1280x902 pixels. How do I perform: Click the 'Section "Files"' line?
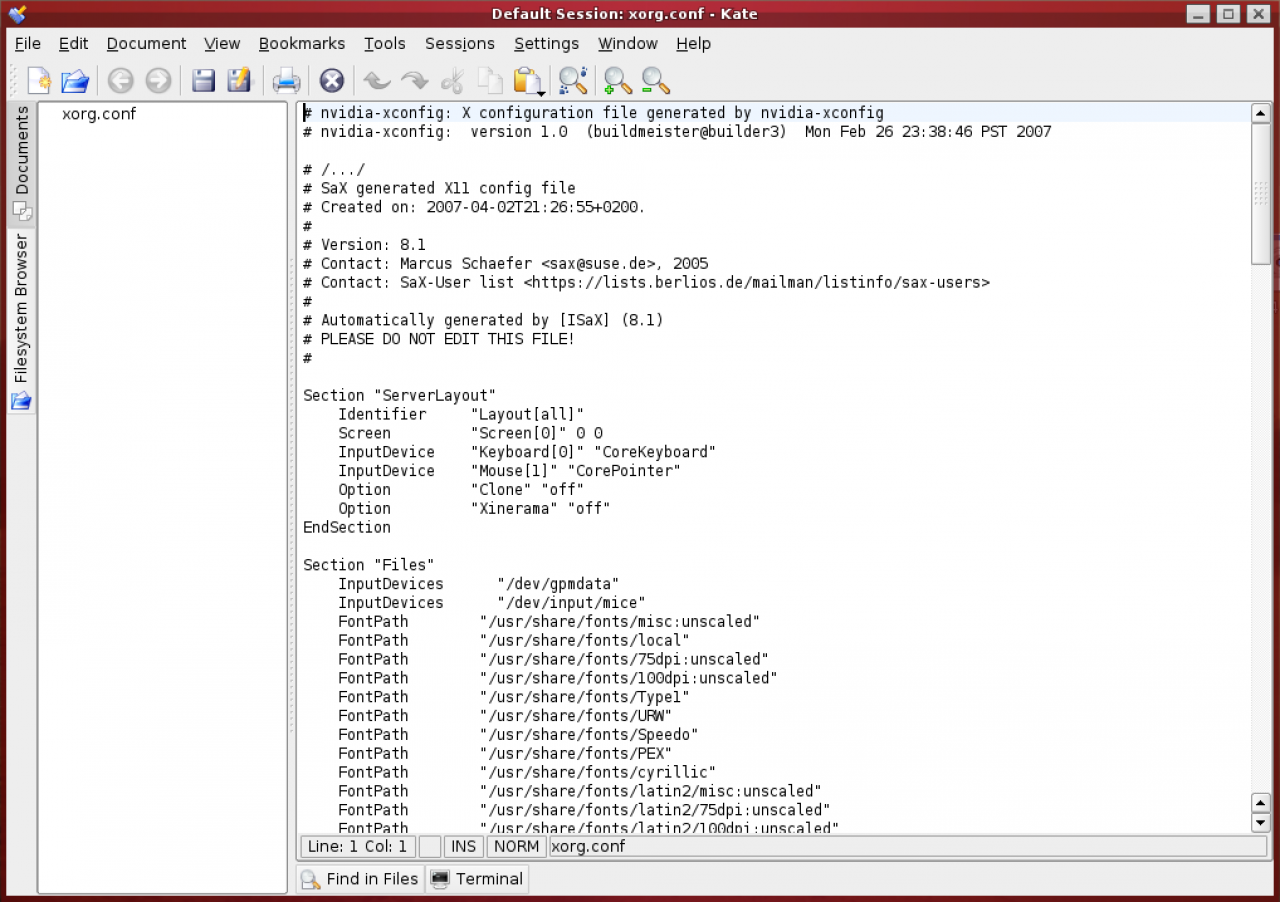369,565
